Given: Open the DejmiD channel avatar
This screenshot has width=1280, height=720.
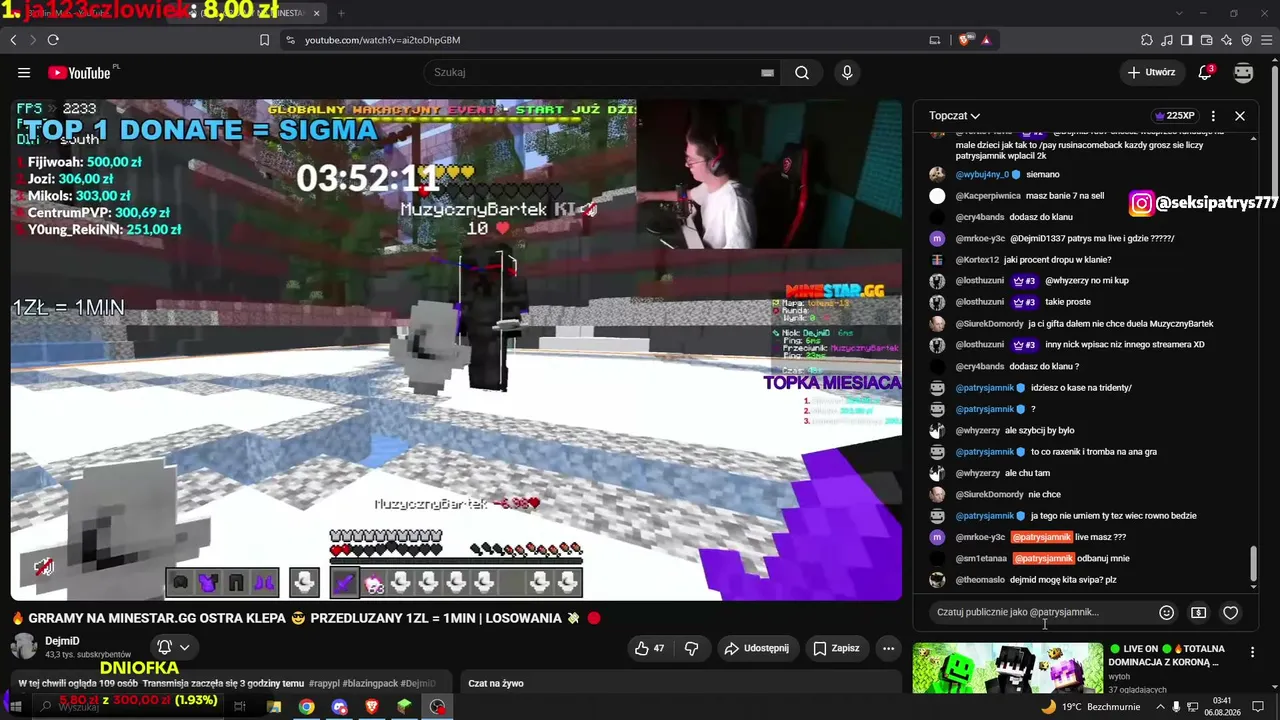Looking at the screenshot, I should click(x=24, y=647).
